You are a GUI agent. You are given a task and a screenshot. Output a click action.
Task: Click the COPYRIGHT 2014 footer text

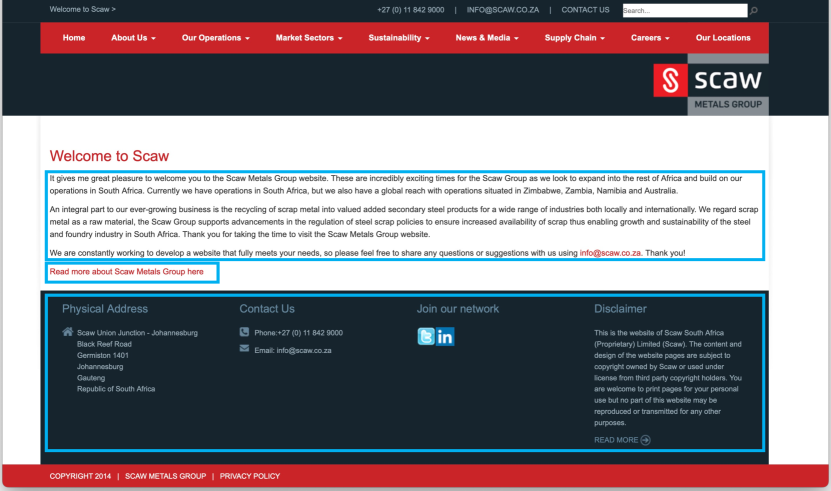80,476
